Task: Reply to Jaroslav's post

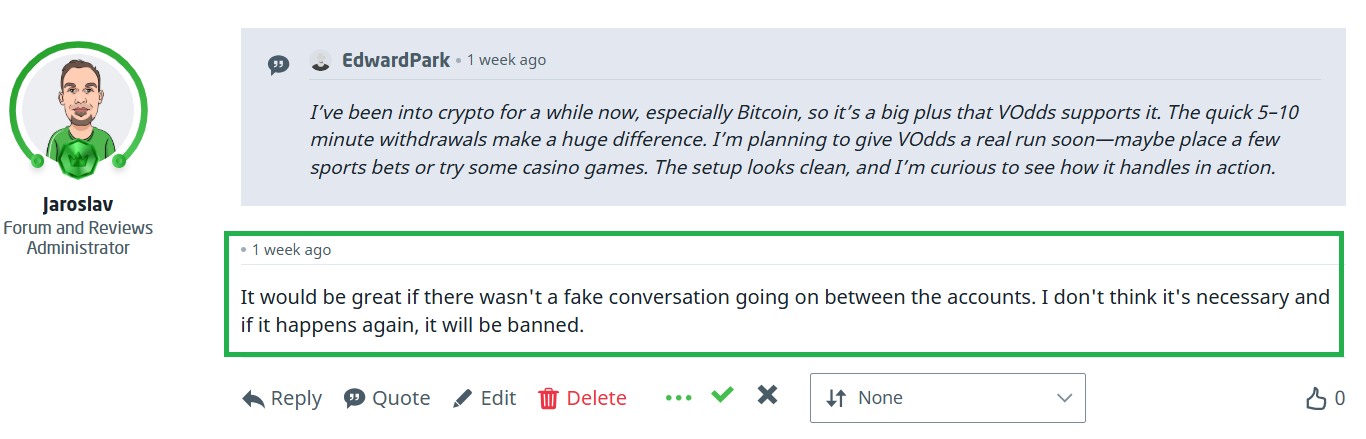Action: (282, 398)
